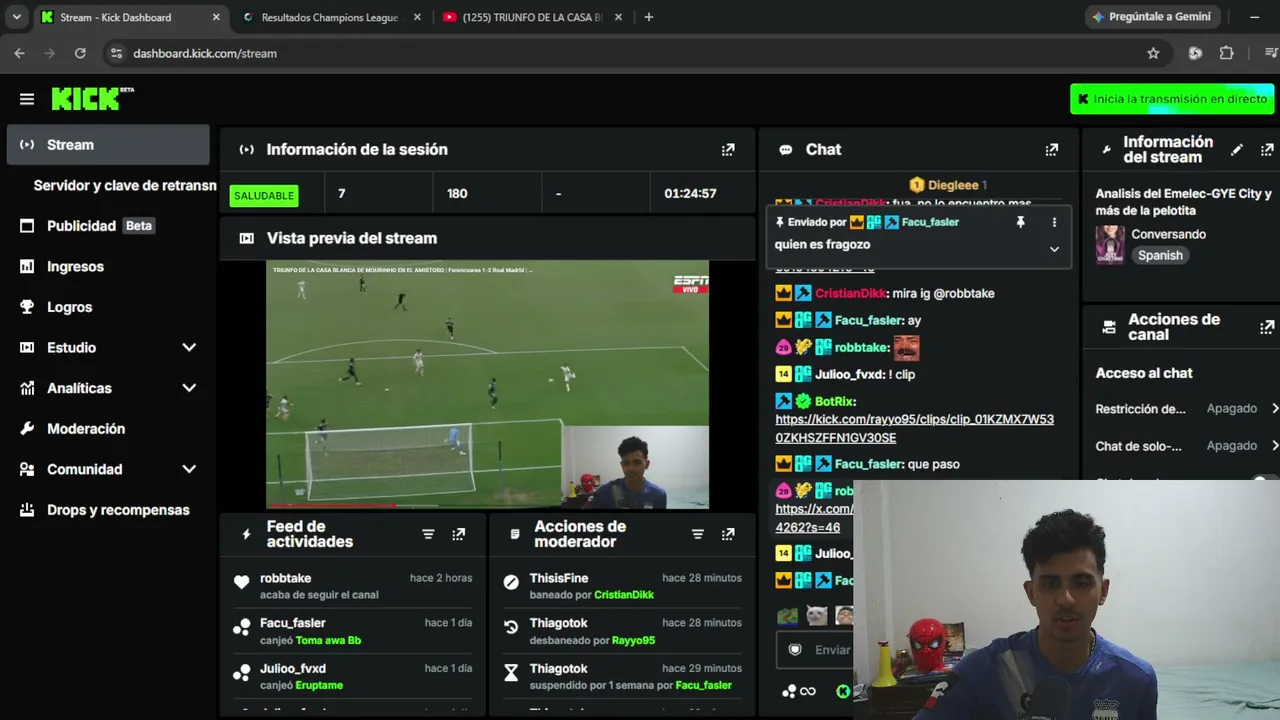
Task: Expand the Comunidad sidebar section
Action: click(189, 469)
